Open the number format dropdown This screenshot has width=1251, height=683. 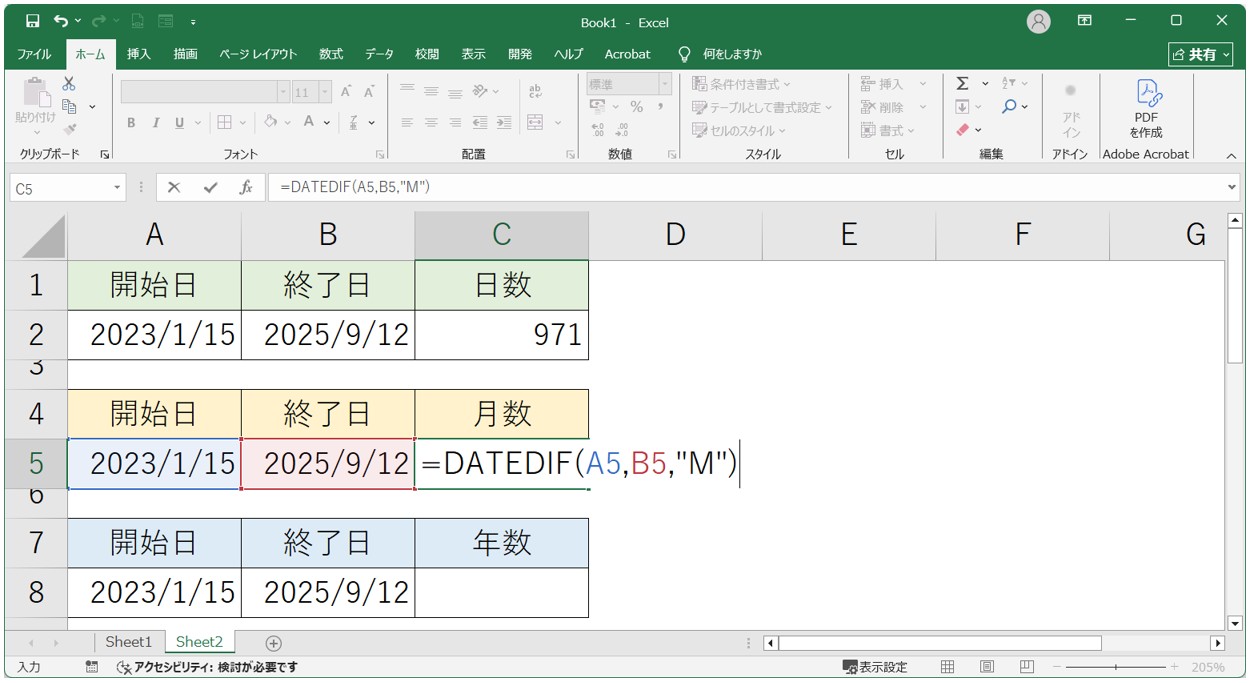(664, 84)
